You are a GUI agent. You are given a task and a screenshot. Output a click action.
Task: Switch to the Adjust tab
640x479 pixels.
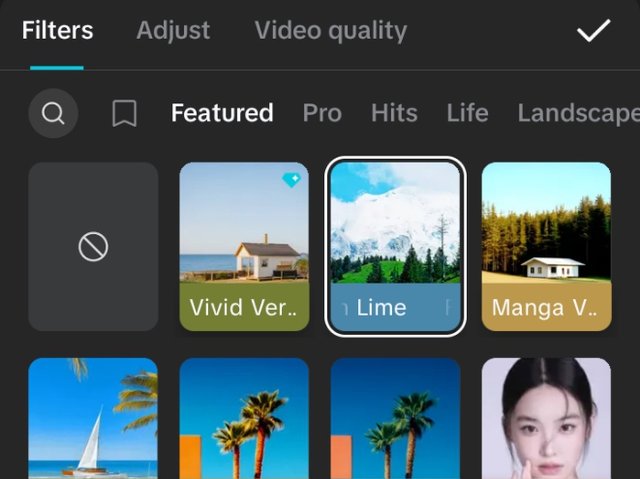point(173,31)
